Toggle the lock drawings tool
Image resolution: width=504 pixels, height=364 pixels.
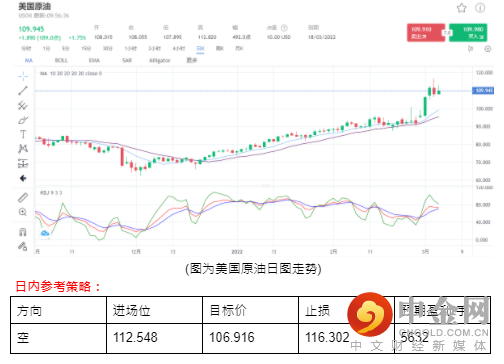[23, 246]
